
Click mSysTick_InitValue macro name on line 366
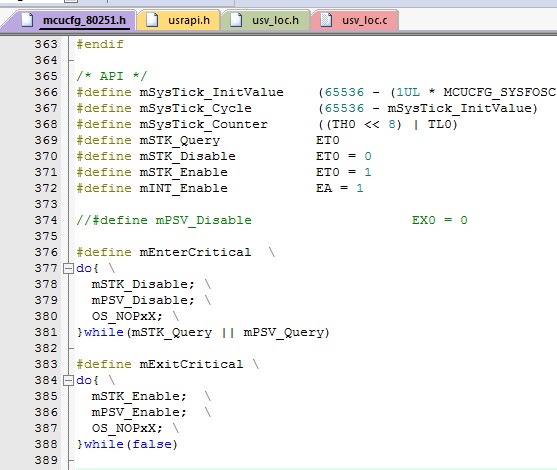(x=212, y=92)
